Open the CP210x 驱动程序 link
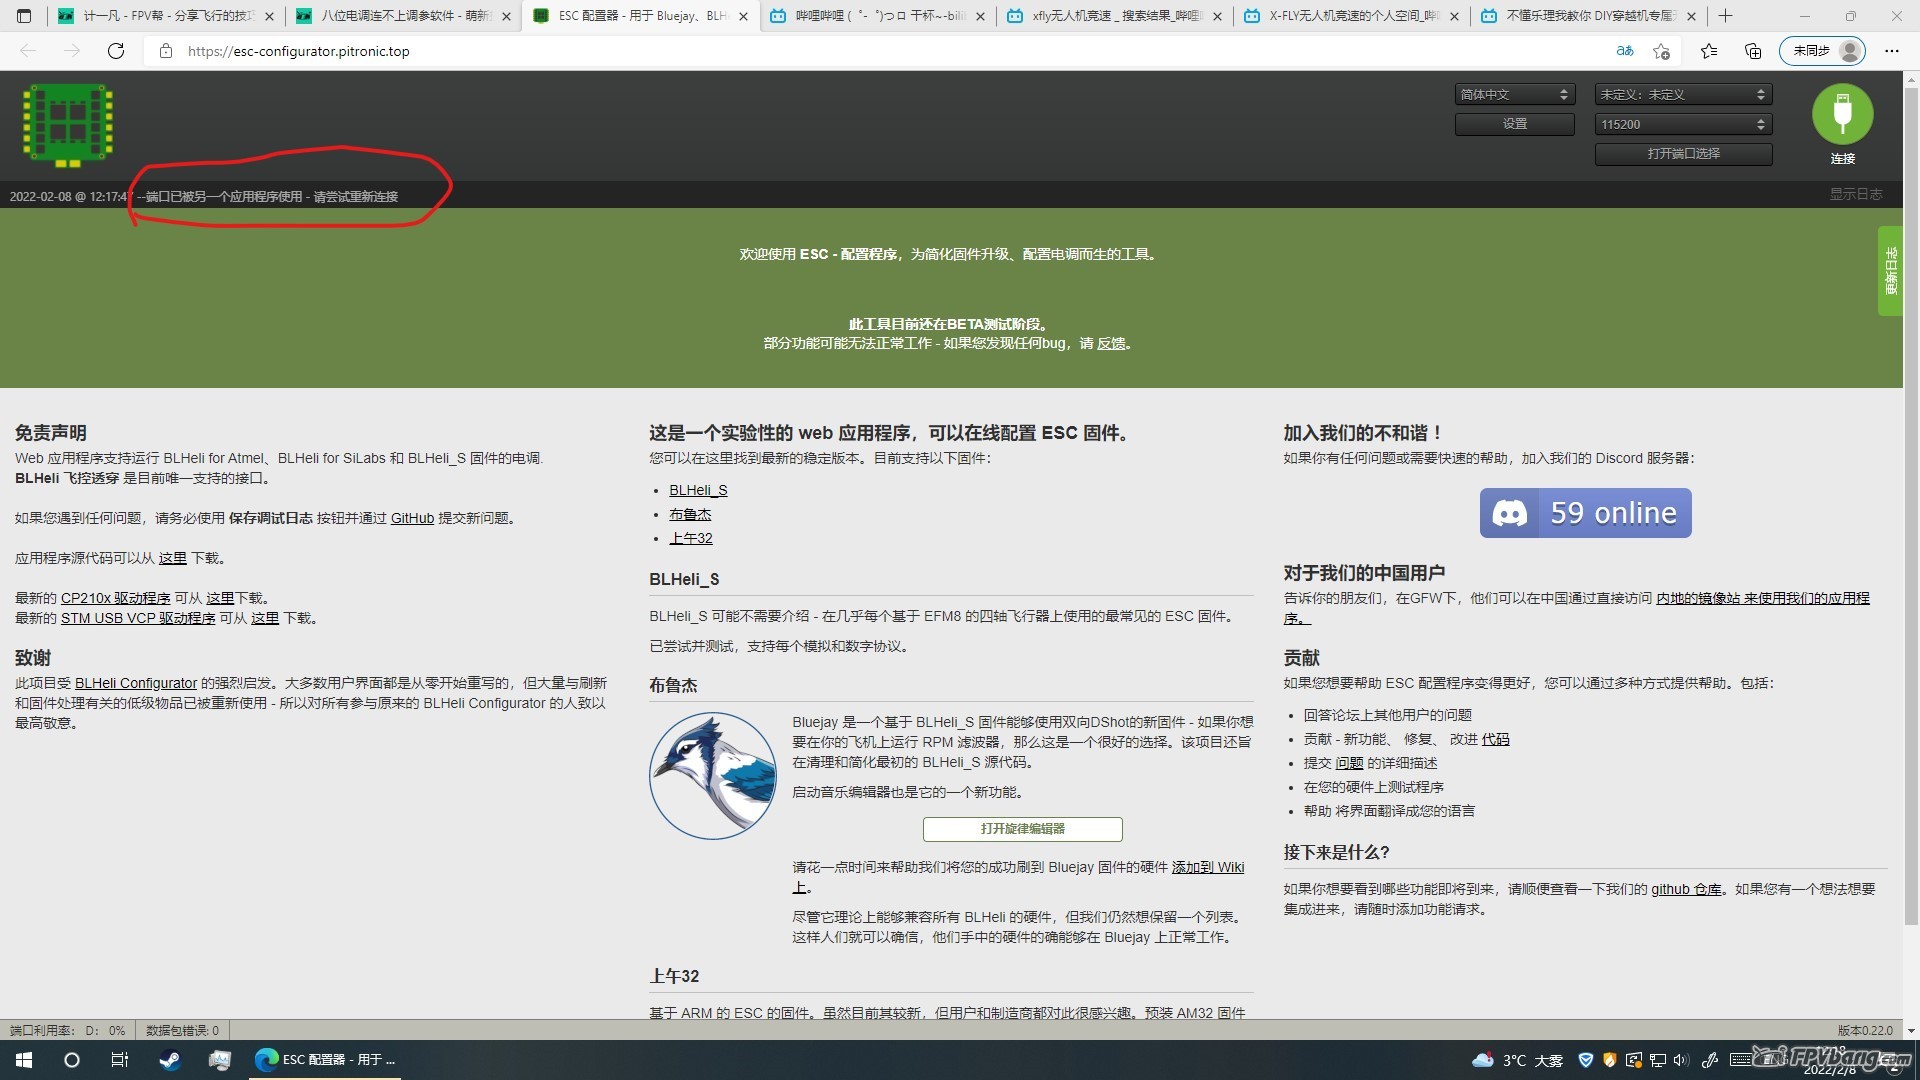This screenshot has width=1920, height=1080. (x=115, y=598)
